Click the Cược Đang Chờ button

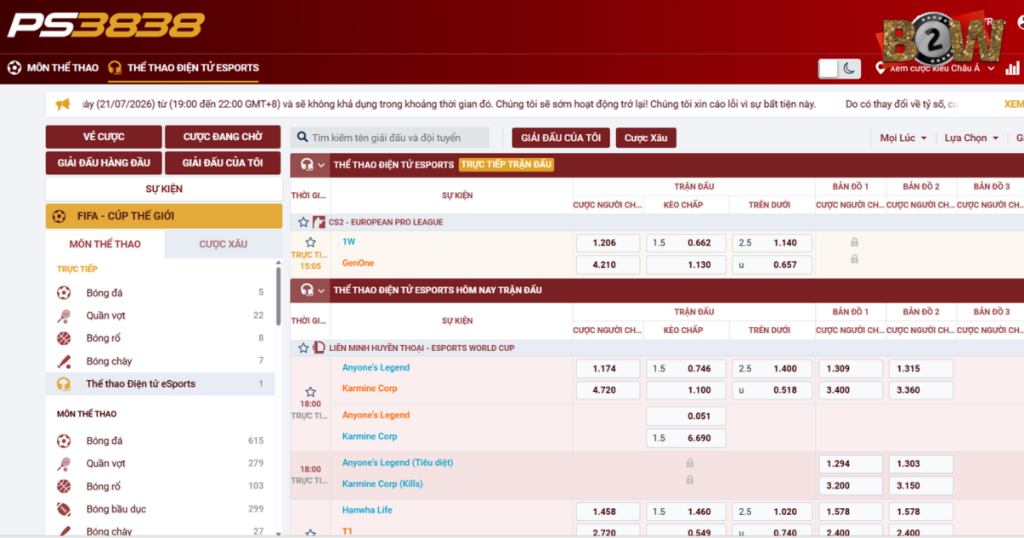click(223, 137)
